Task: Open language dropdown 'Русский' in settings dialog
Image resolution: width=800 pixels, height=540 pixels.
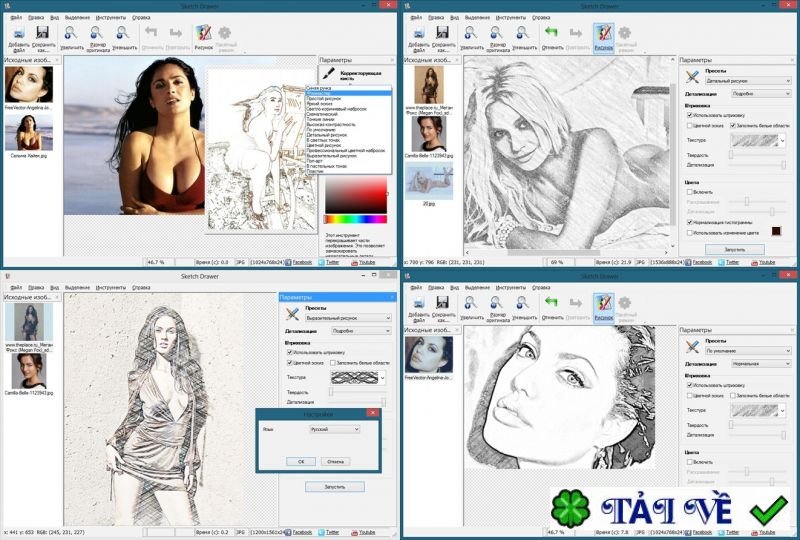Action: click(x=335, y=429)
